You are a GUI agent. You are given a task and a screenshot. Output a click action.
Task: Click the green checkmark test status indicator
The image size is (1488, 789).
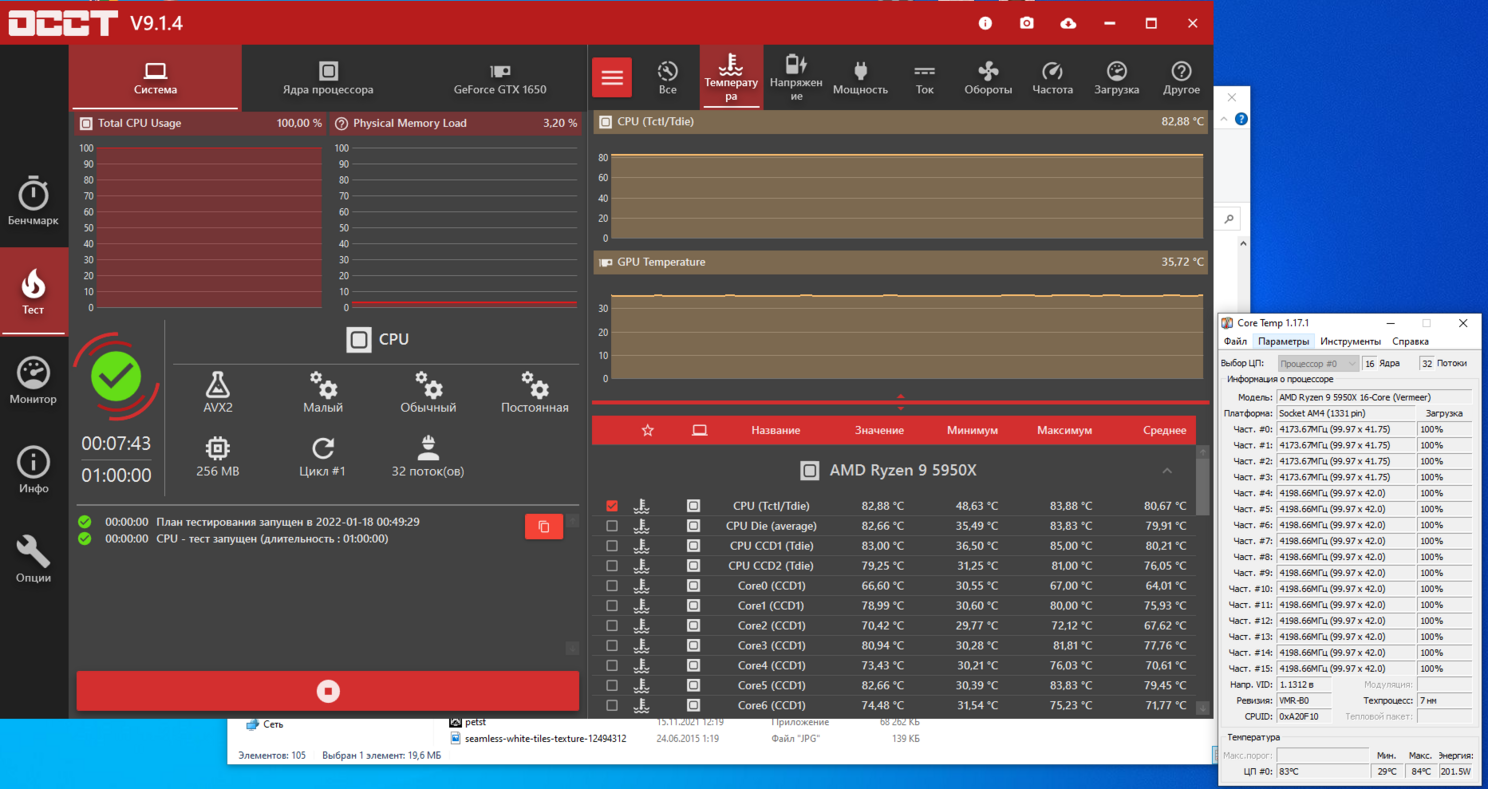click(116, 377)
